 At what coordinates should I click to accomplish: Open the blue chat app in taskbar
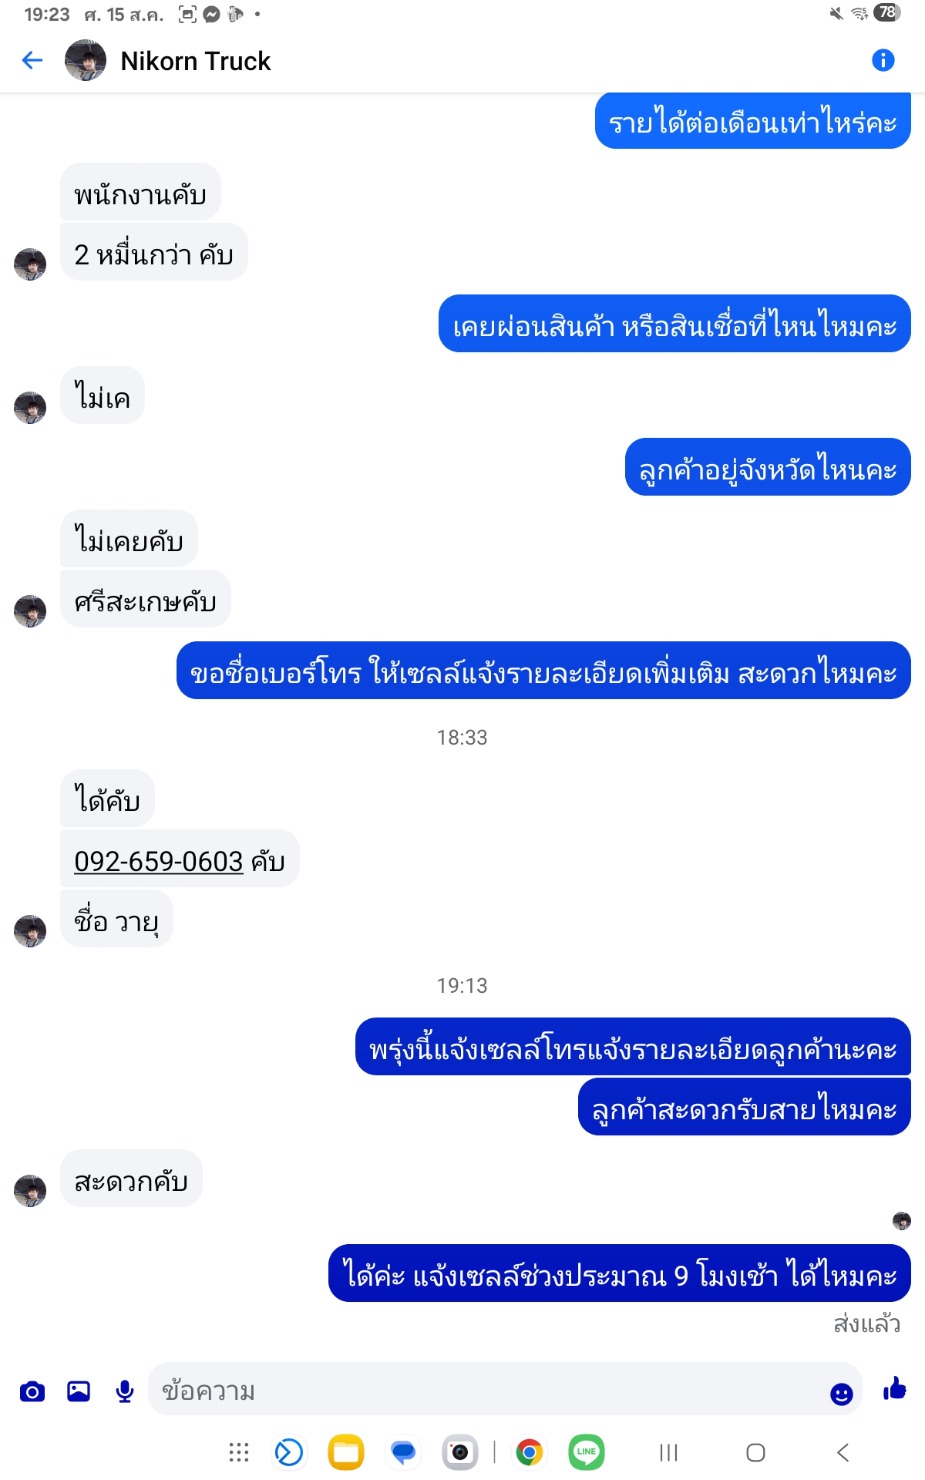403,1452
